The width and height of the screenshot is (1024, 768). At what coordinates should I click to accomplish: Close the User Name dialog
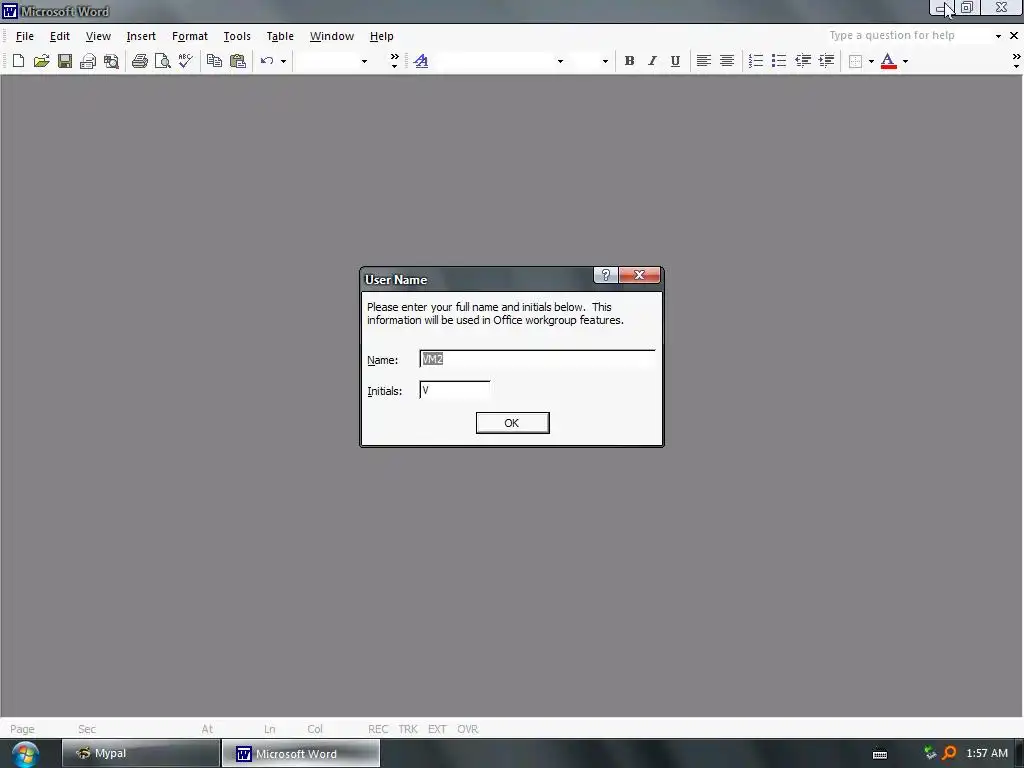(x=639, y=276)
